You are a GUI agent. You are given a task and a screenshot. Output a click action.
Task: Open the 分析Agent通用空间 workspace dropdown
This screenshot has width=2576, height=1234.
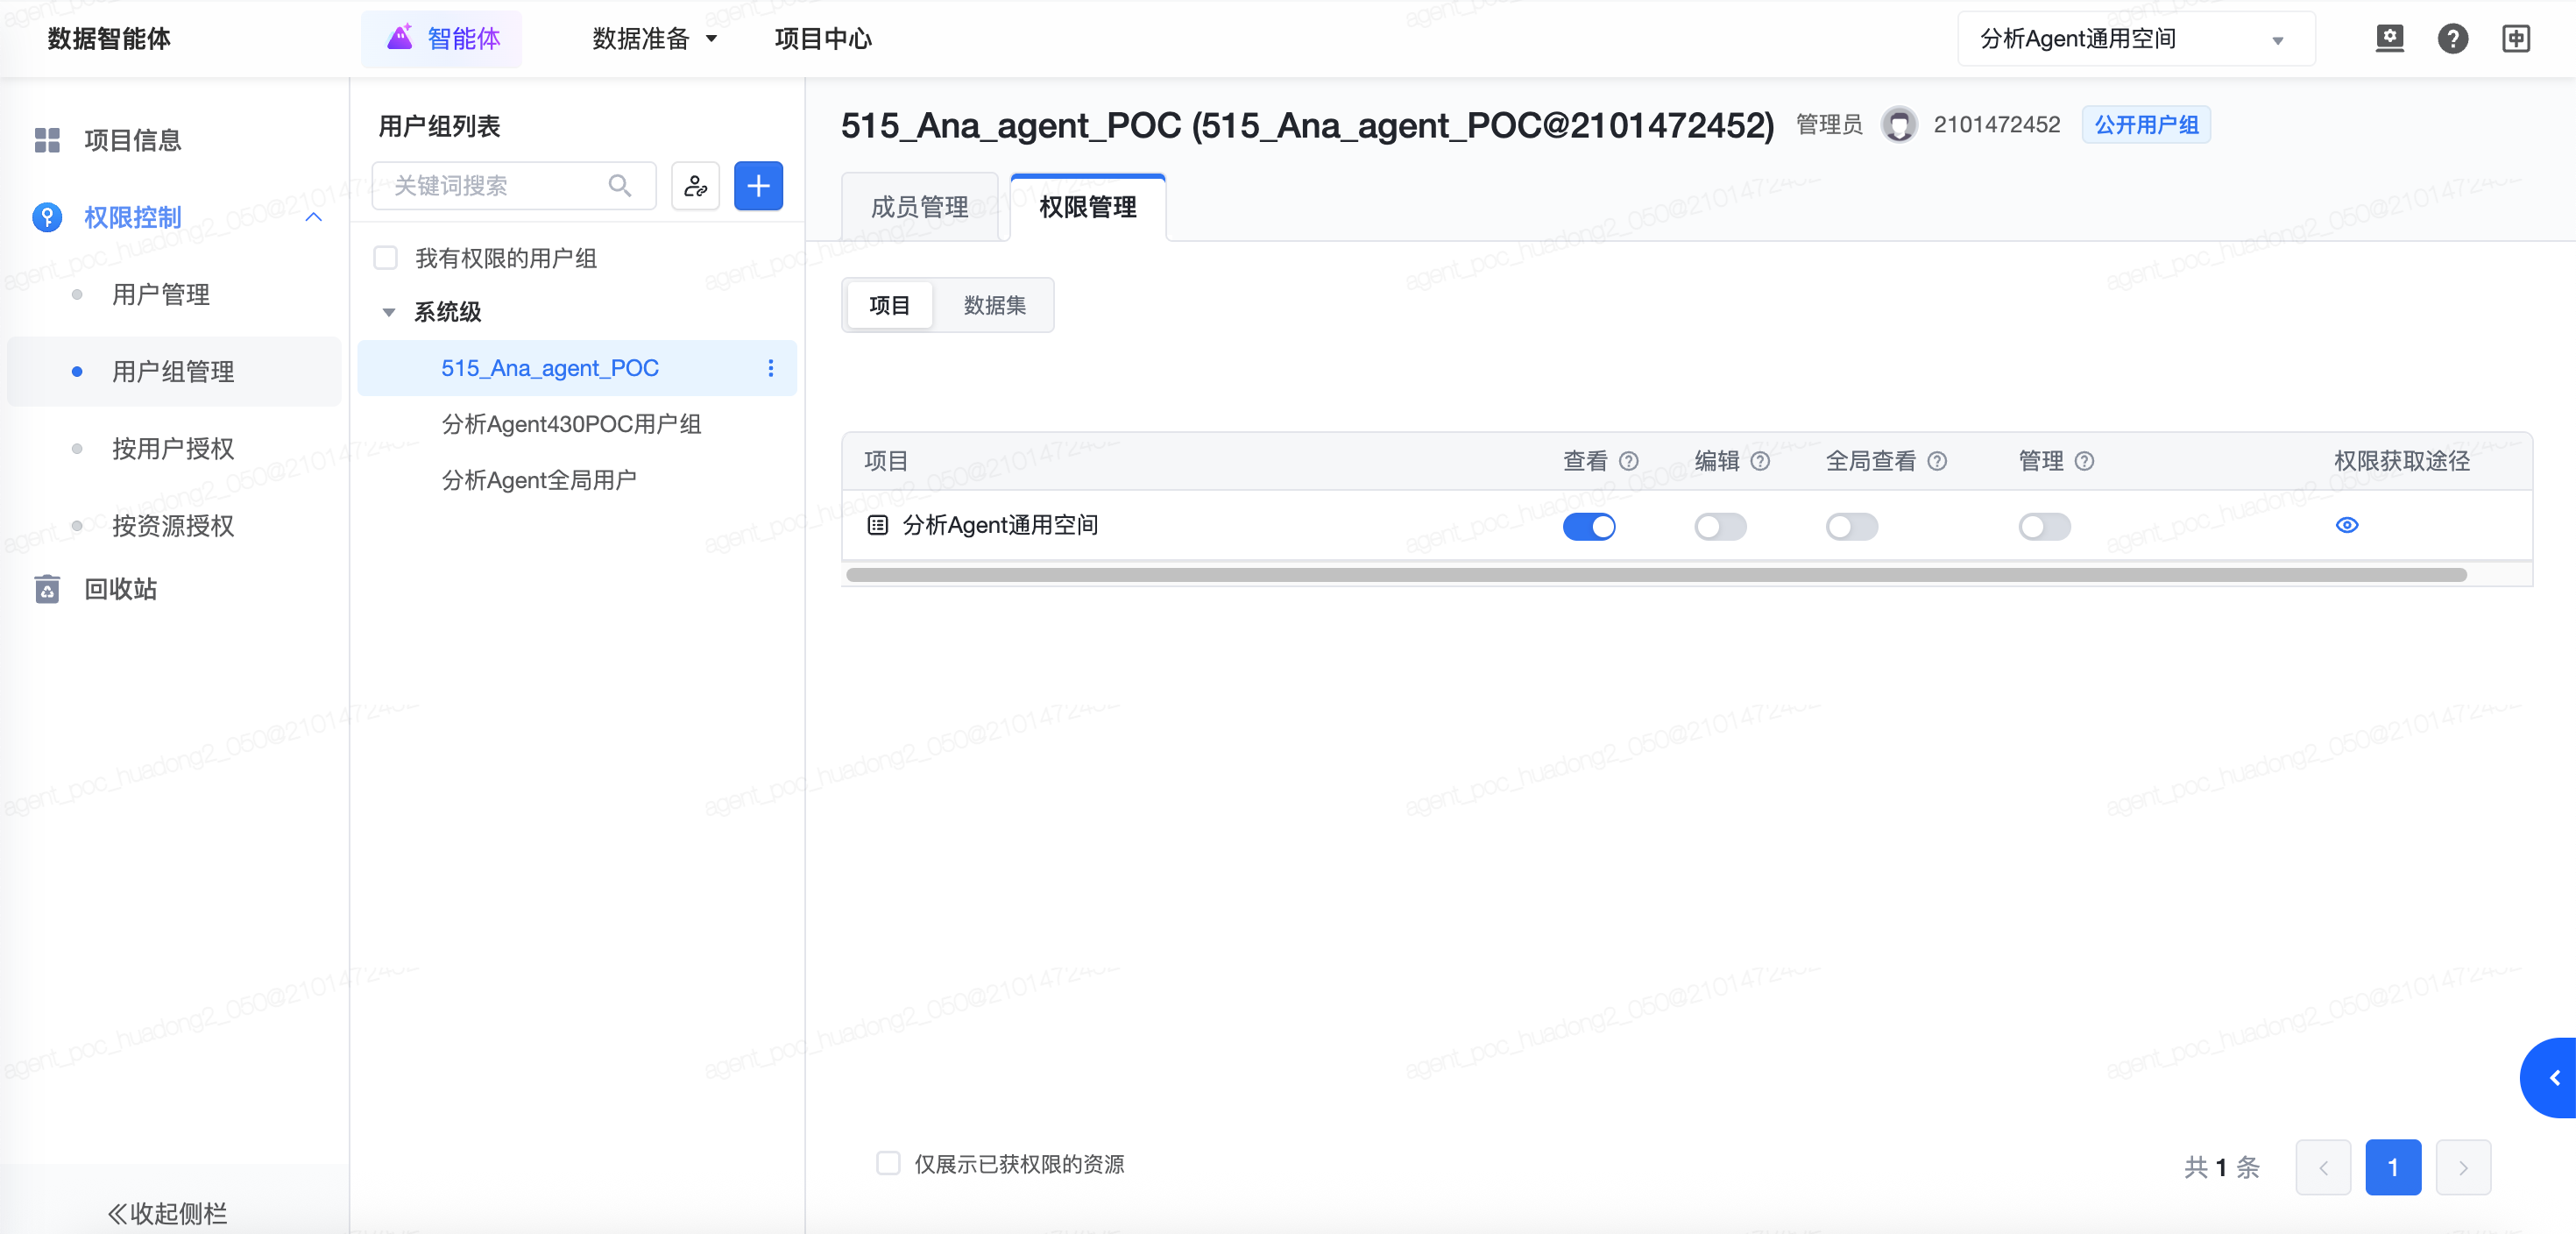click(2135, 39)
